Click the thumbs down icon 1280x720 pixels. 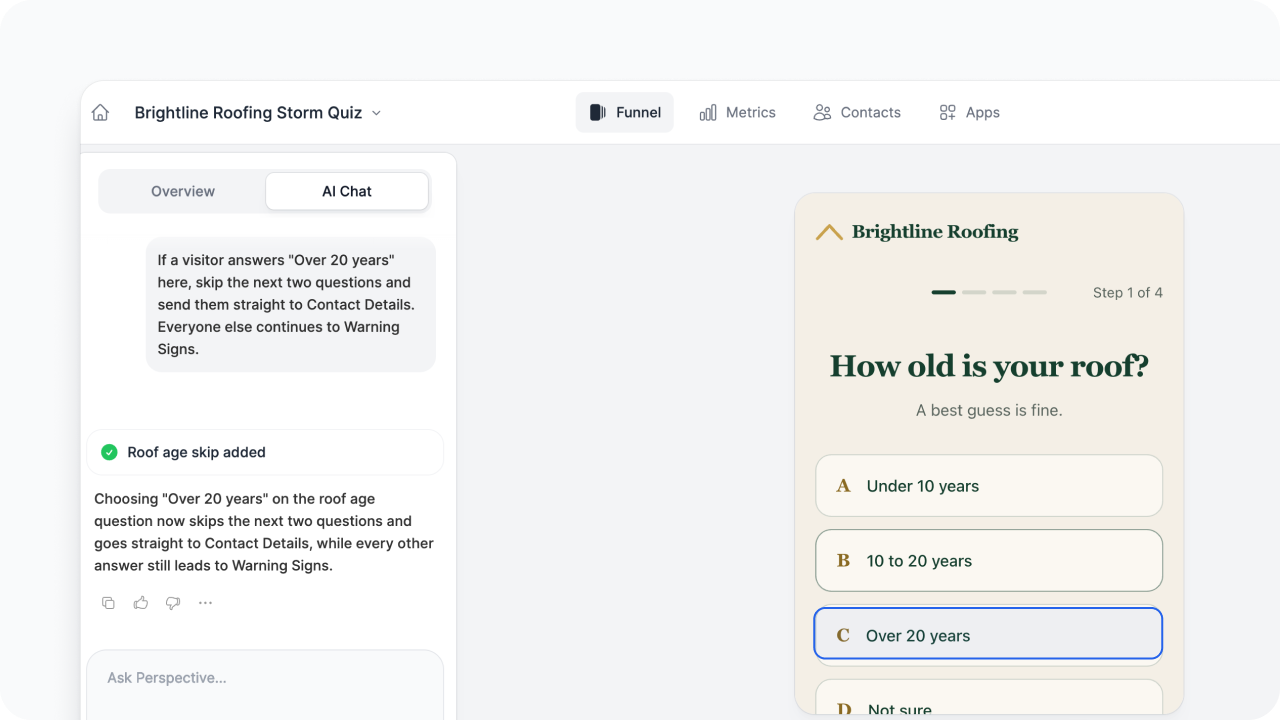coord(173,603)
